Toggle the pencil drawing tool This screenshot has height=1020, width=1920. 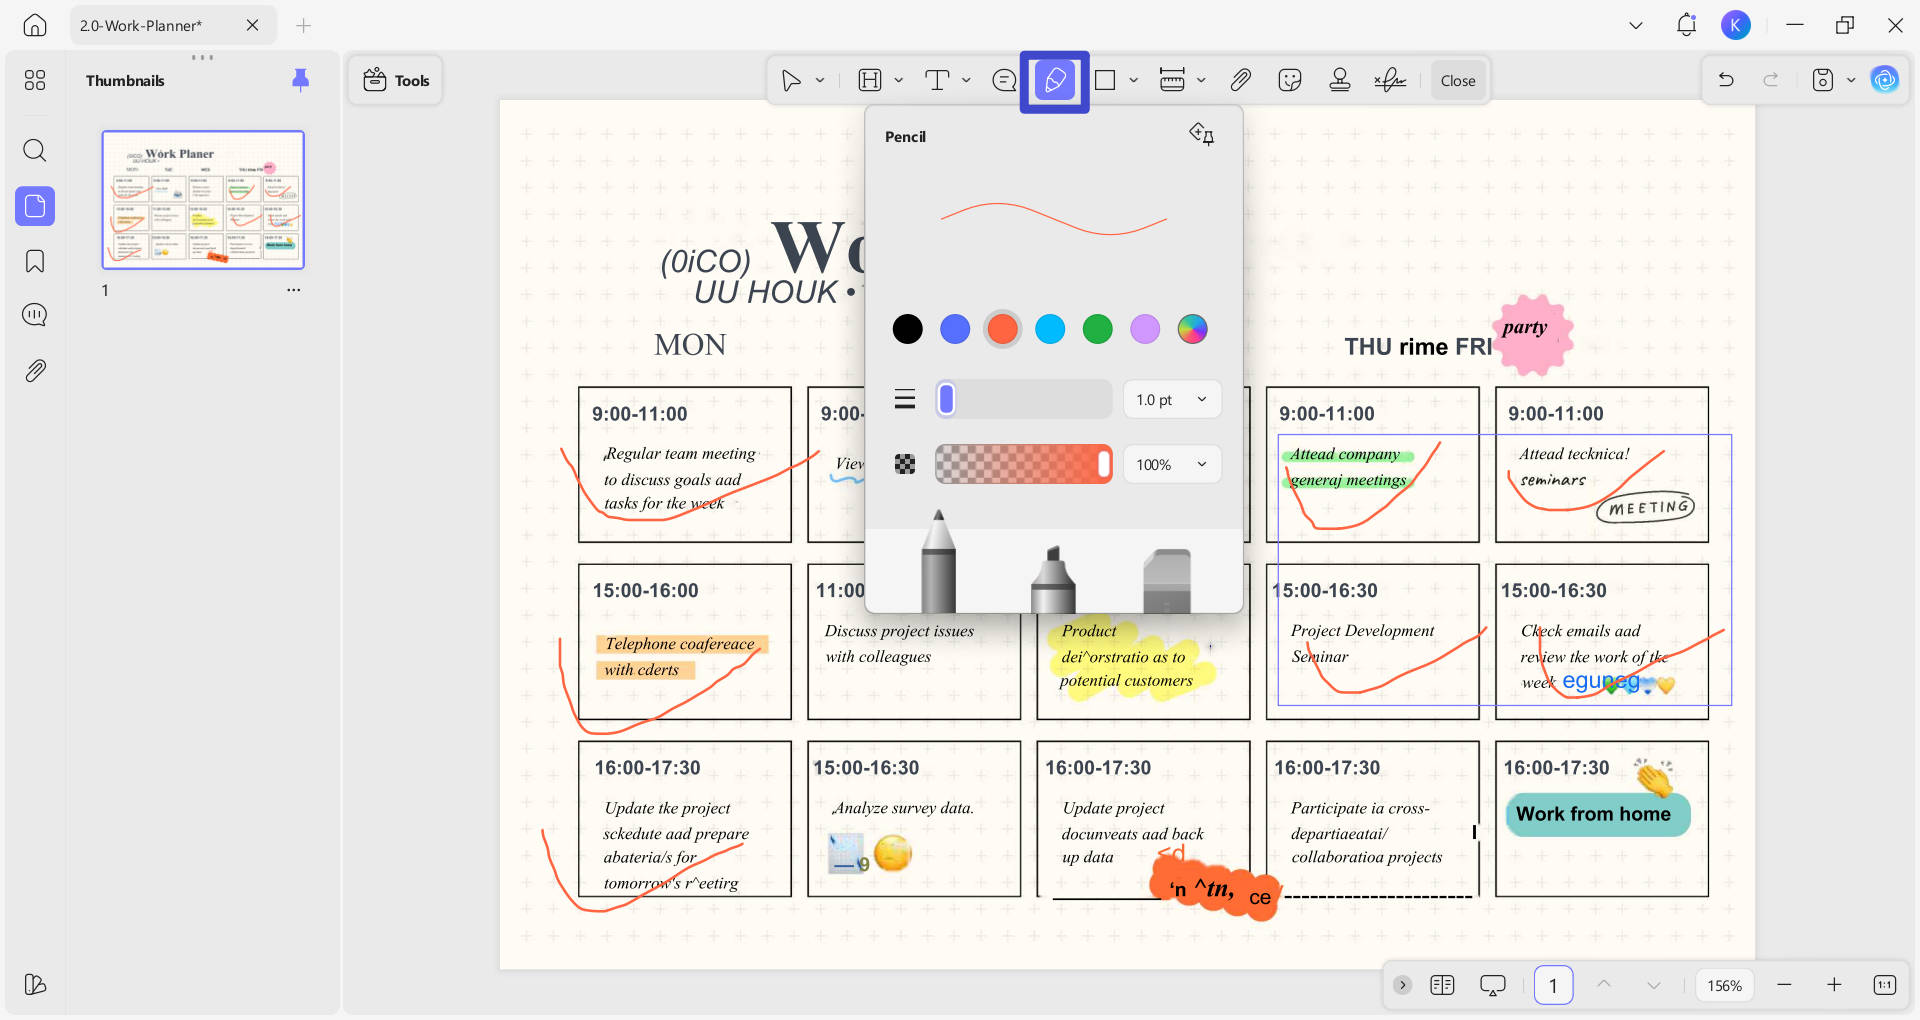[1054, 80]
